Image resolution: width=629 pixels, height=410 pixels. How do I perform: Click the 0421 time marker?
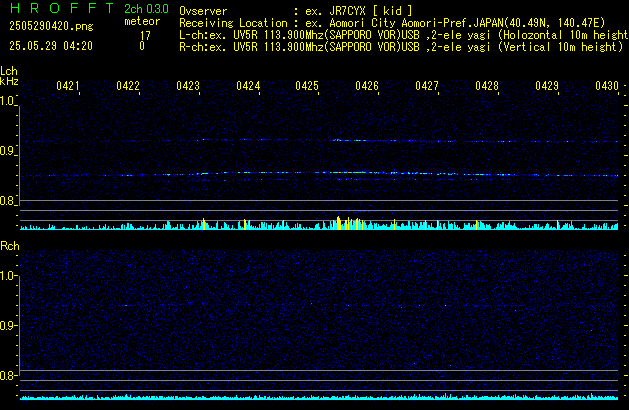click(68, 86)
